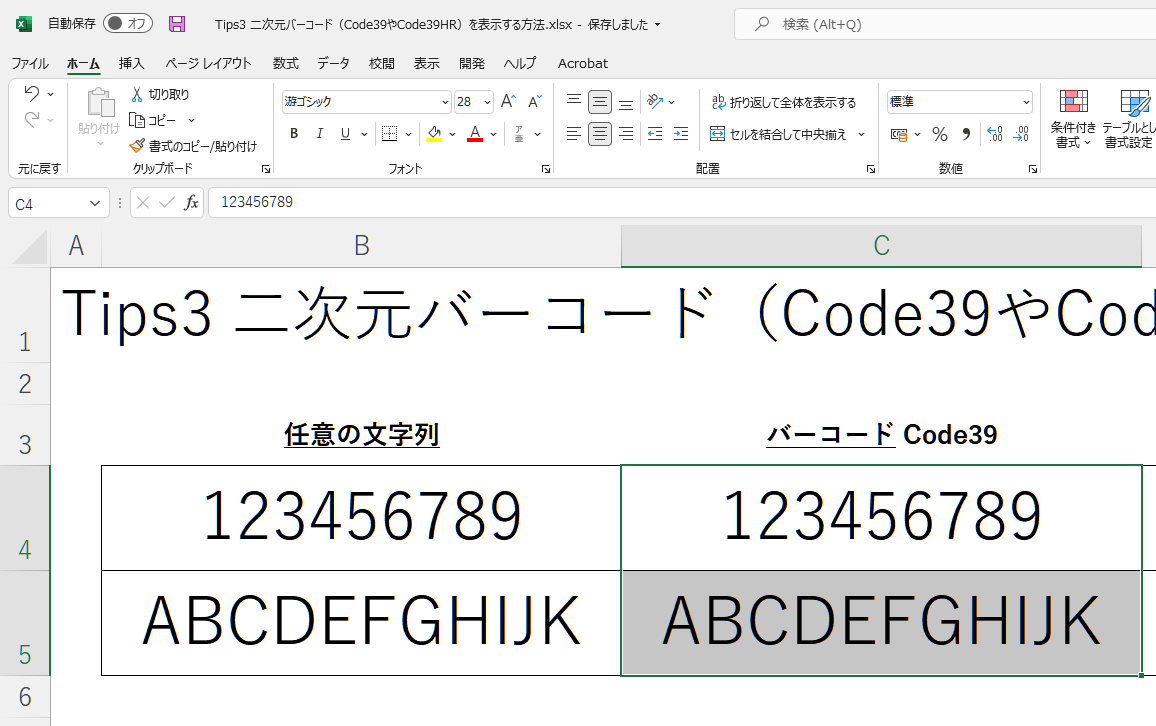Open the number format dropdown 標準

point(1026,102)
